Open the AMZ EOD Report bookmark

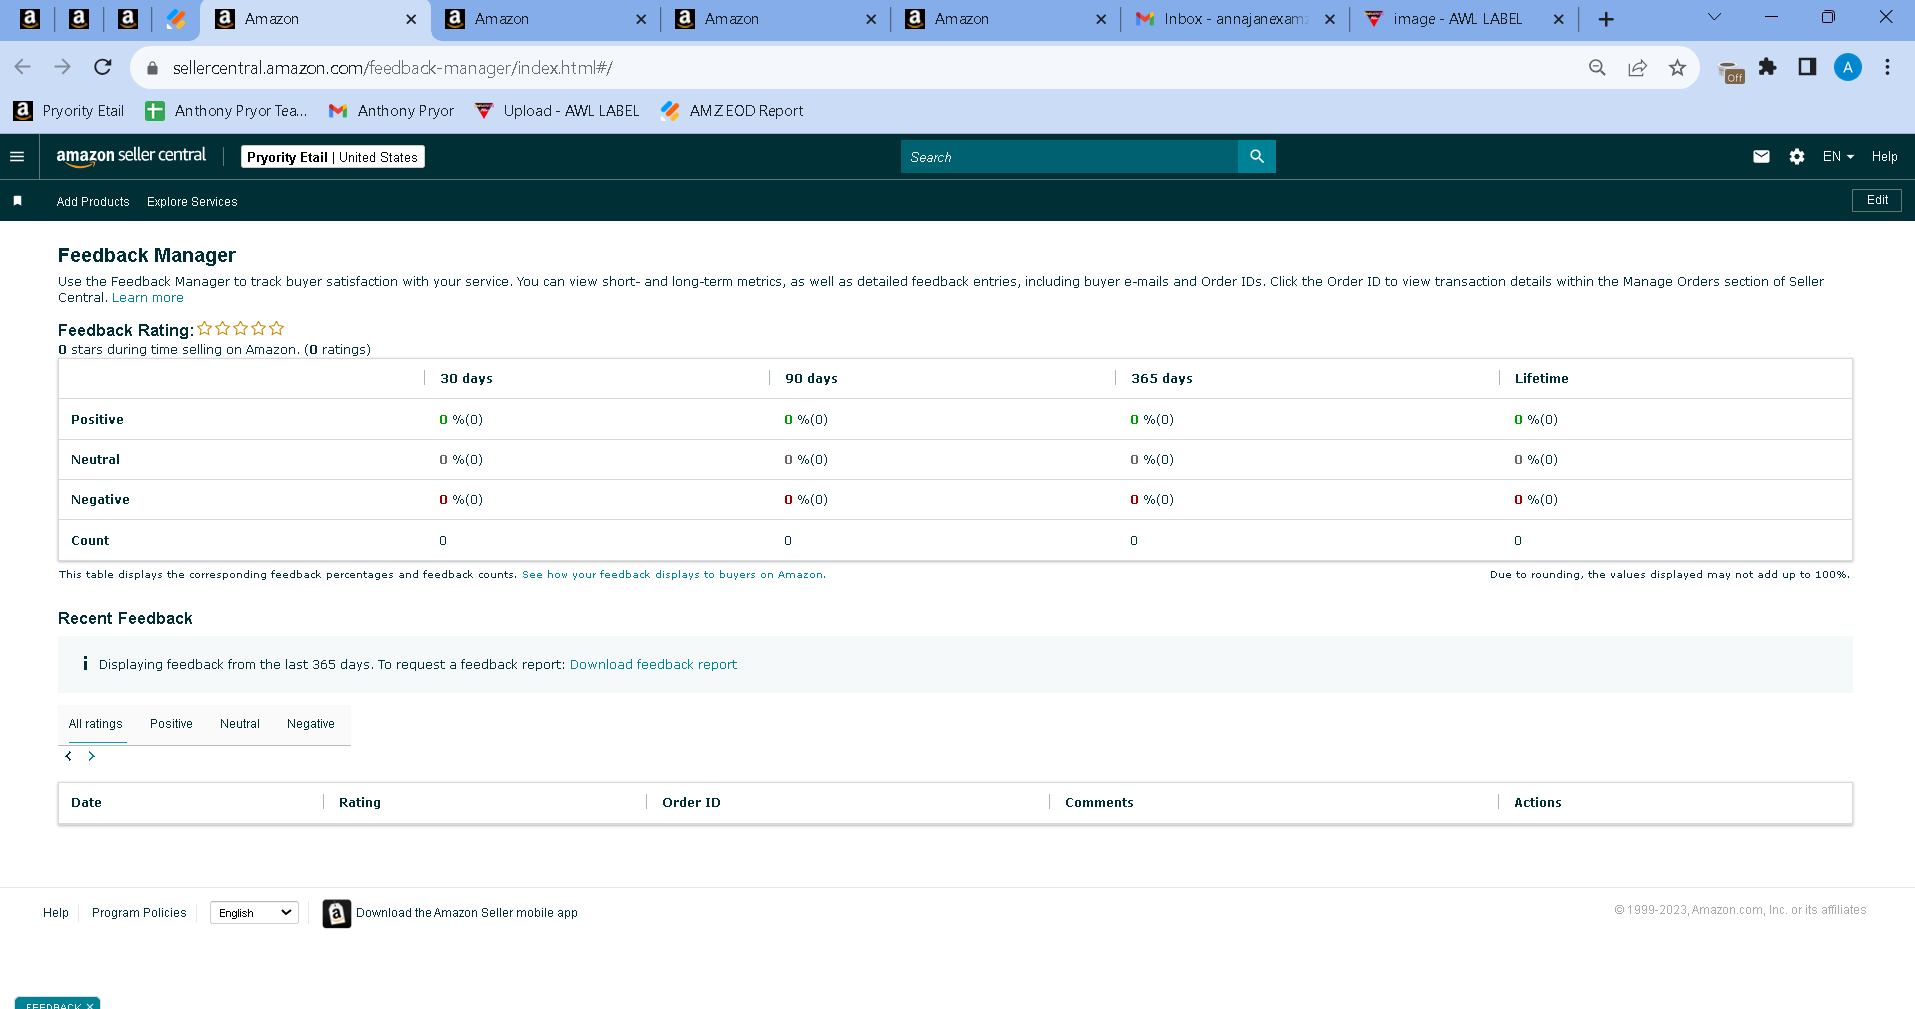click(732, 111)
